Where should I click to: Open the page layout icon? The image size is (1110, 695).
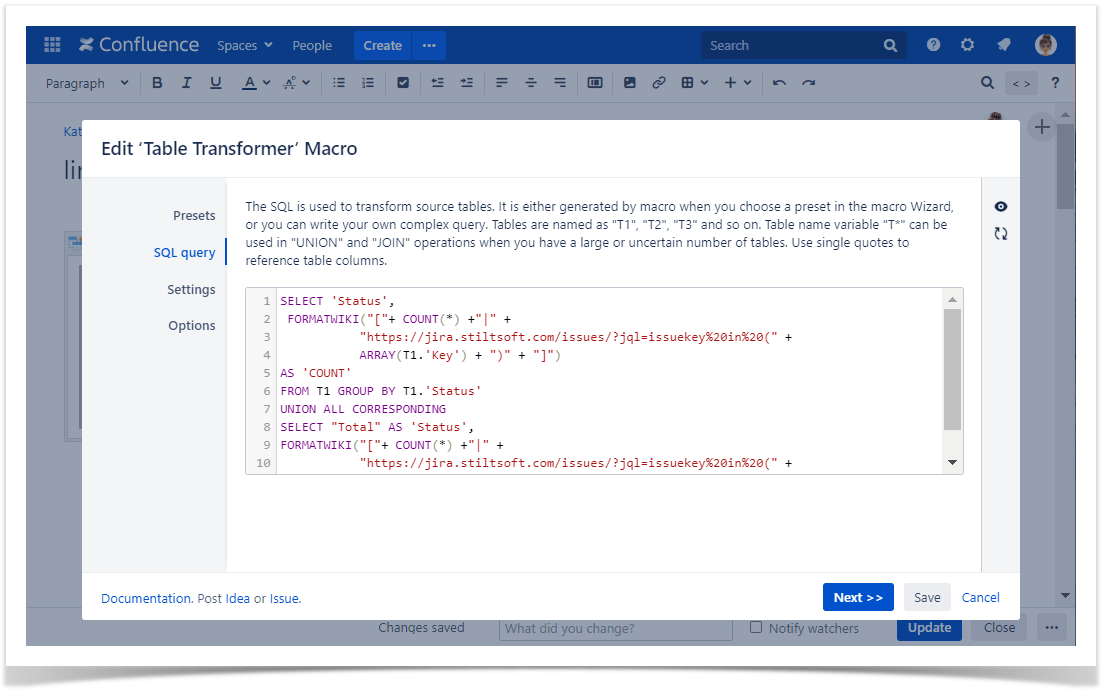(595, 83)
